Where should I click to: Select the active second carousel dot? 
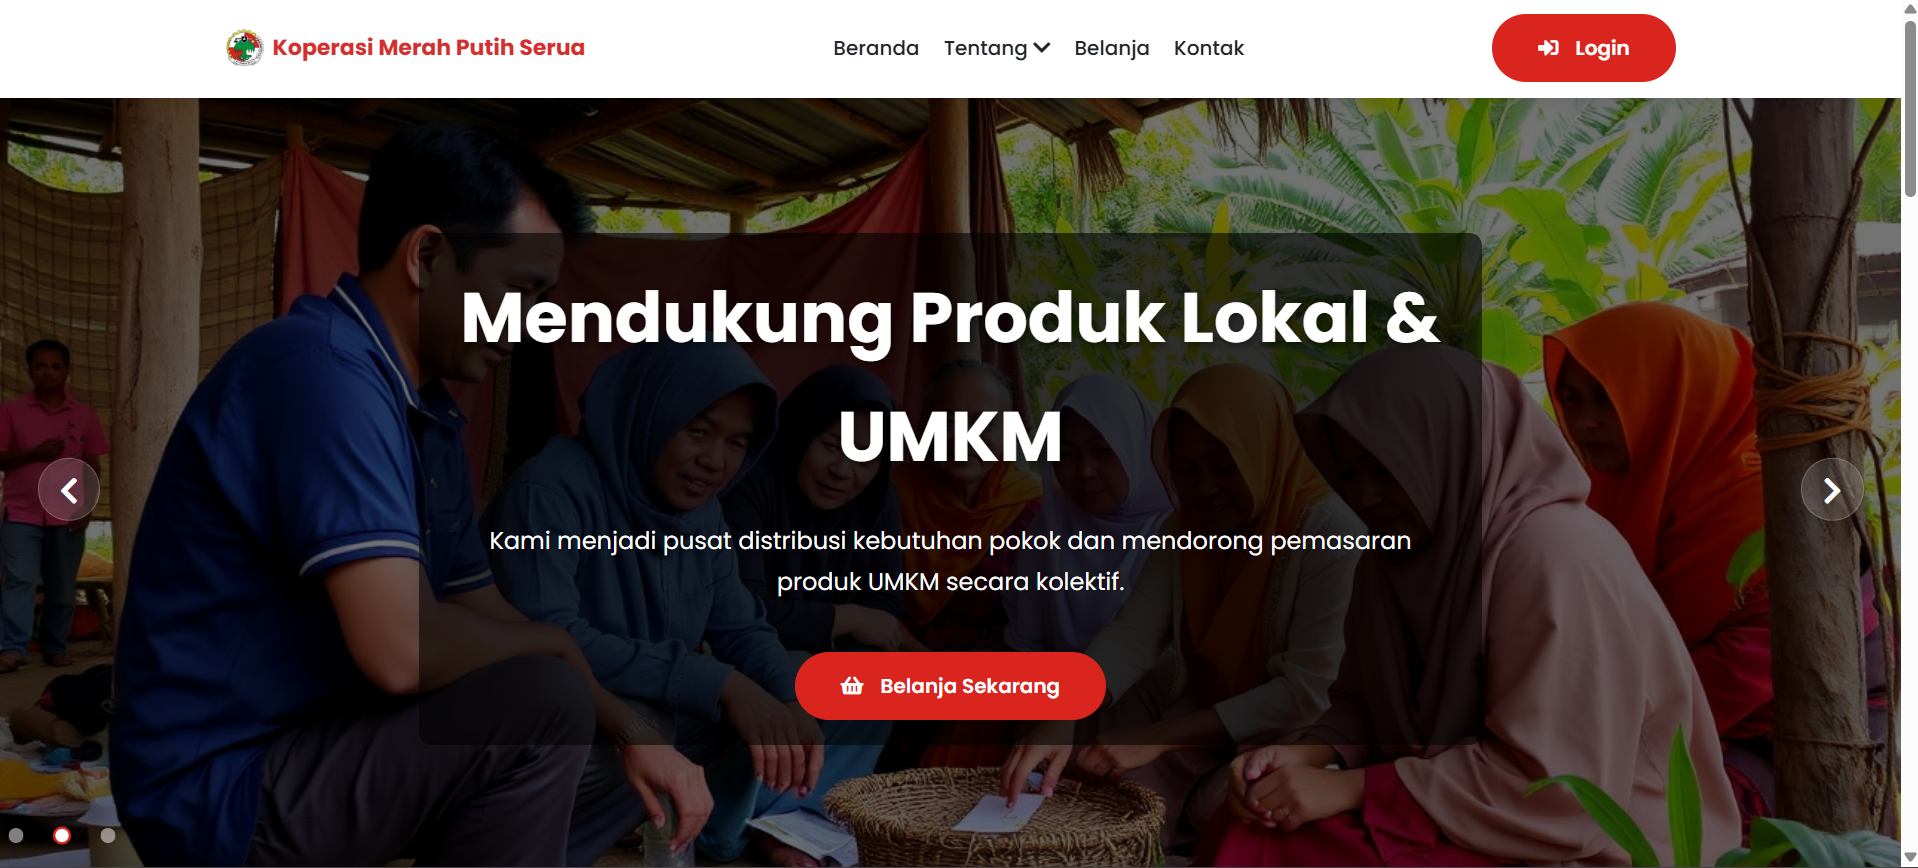point(62,835)
